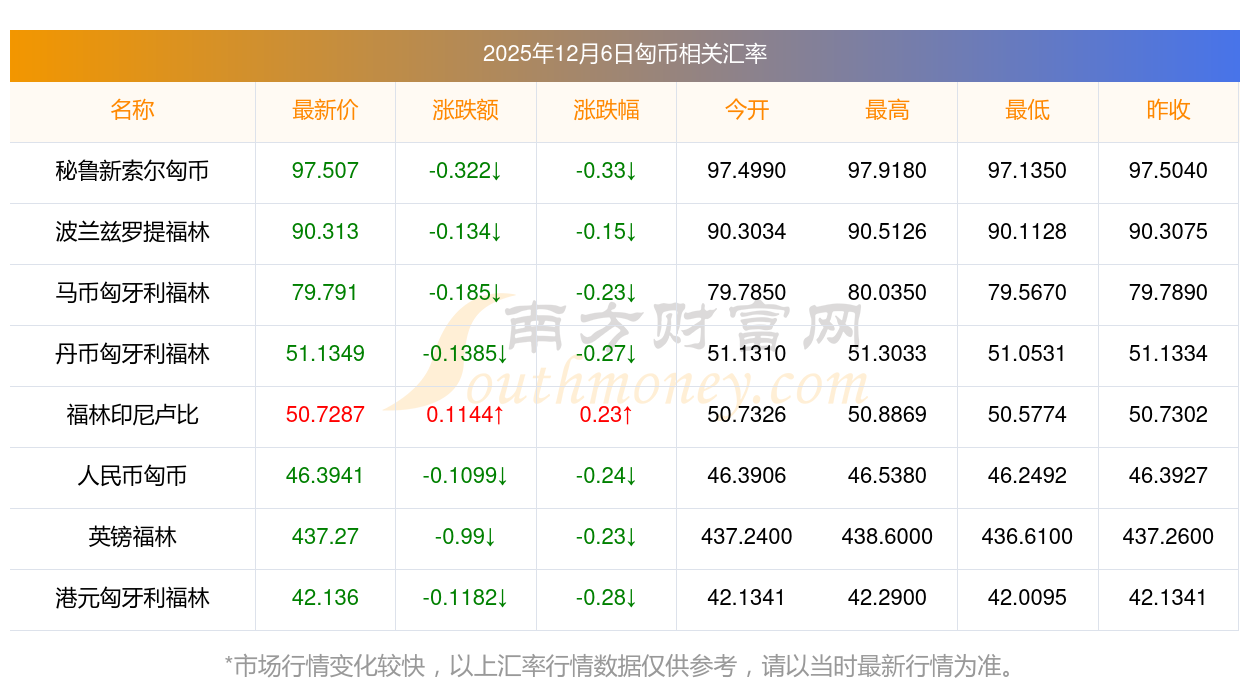Select the '最高' column header
1250x697 pixels.
pos(887,110)
